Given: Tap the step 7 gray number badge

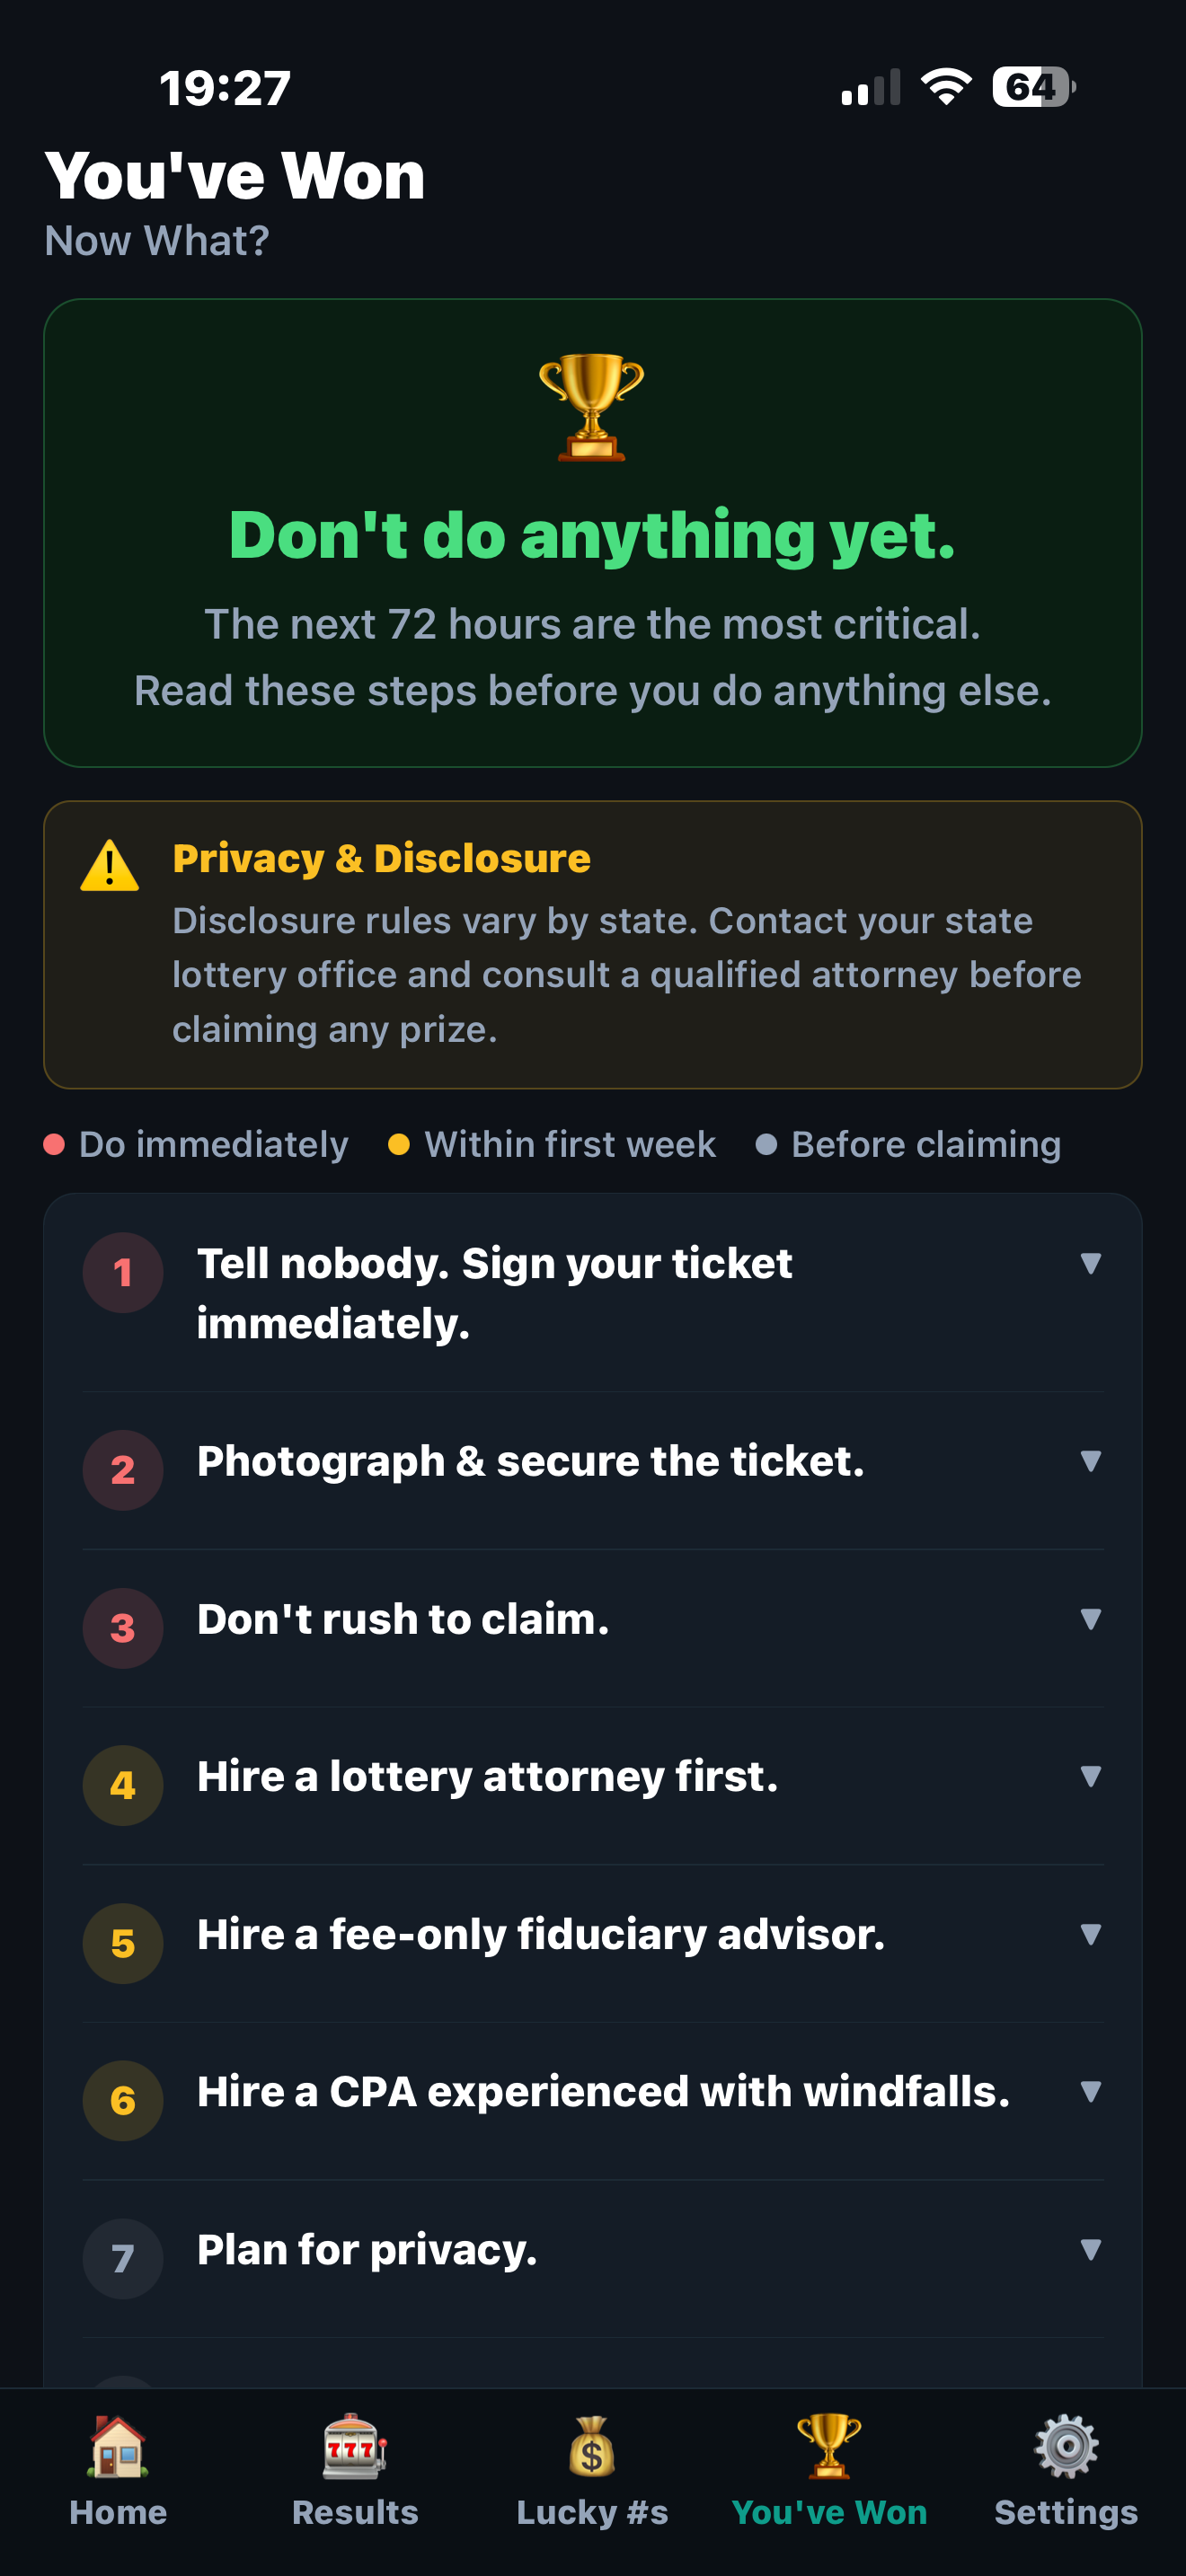Looking at the screenshot, I should point(123,2258).
